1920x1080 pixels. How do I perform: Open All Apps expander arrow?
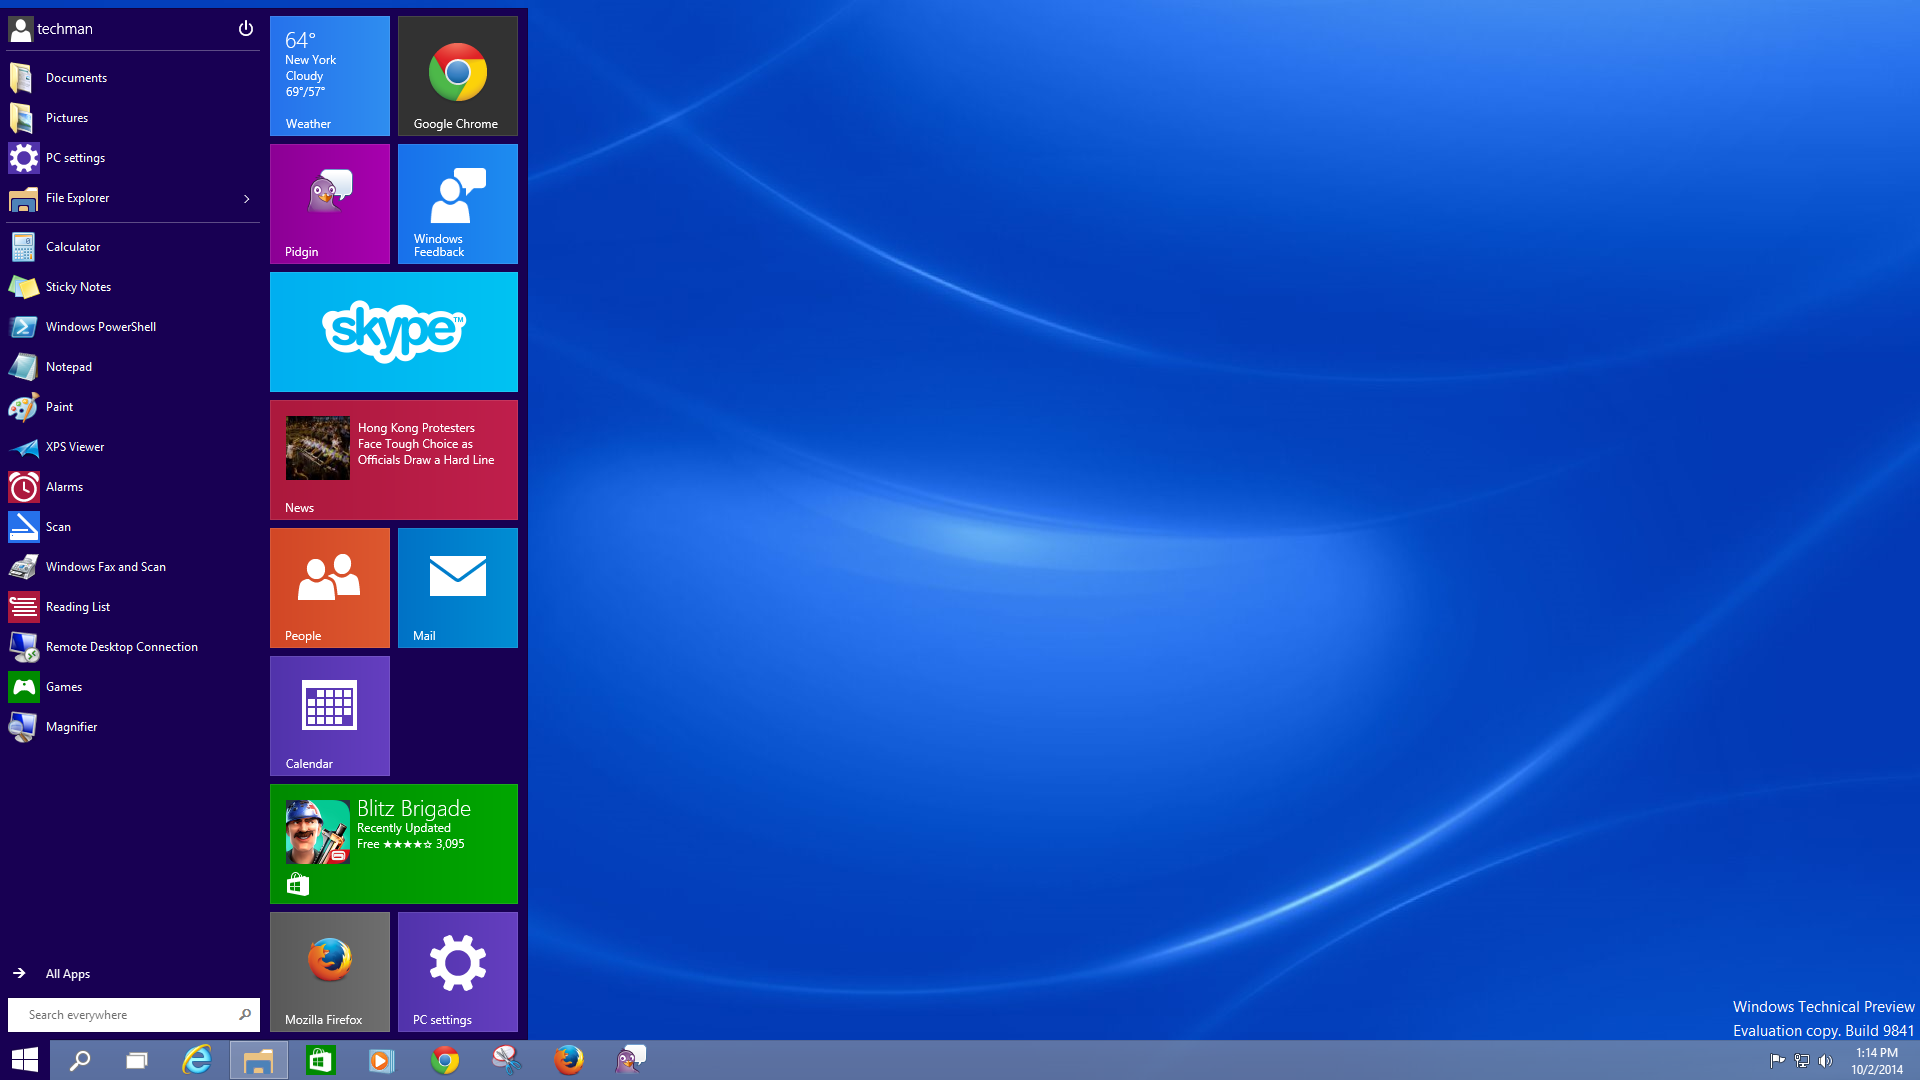(x=18, y=973)
